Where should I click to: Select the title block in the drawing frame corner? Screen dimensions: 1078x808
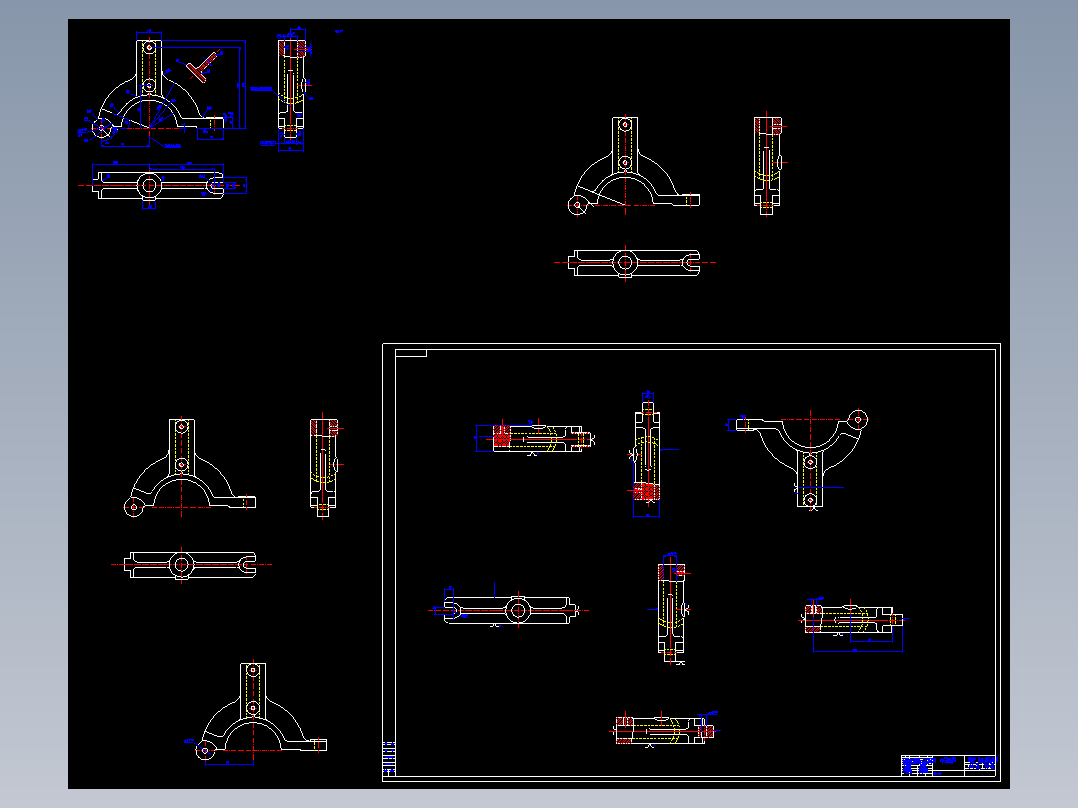point(948,765)
